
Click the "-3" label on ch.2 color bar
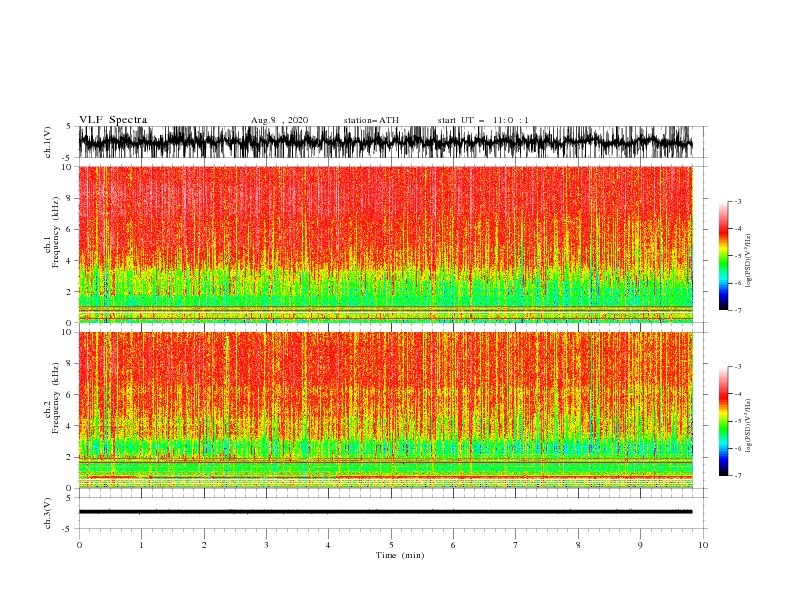click(738, 367)
